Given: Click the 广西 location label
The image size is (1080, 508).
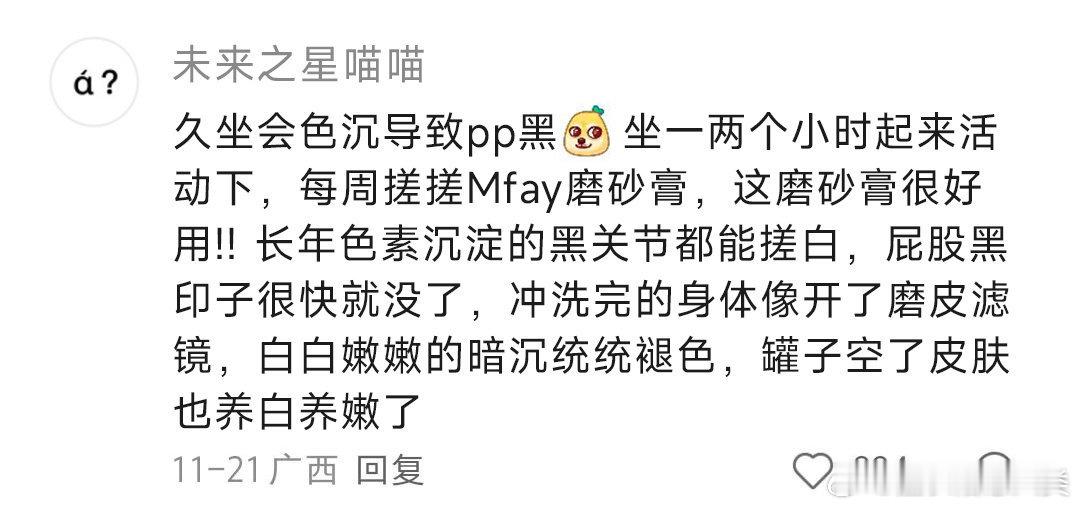Looking at the screenshot, I should point(304,471).
